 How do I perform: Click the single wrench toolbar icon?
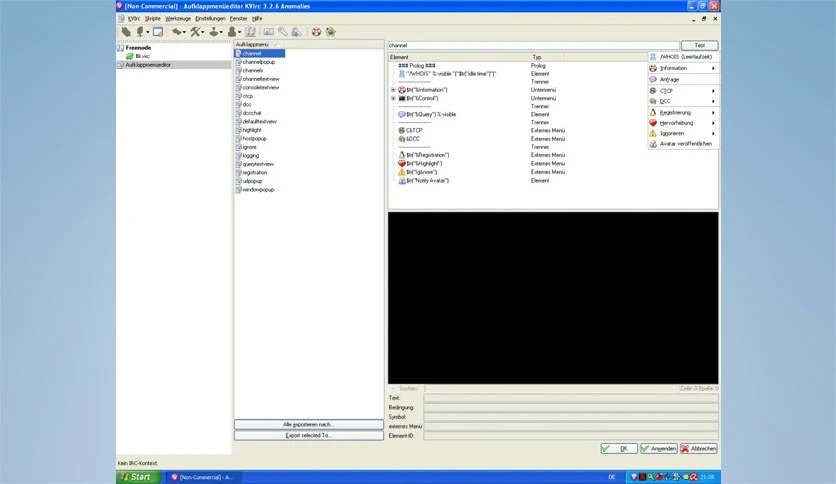283,32
